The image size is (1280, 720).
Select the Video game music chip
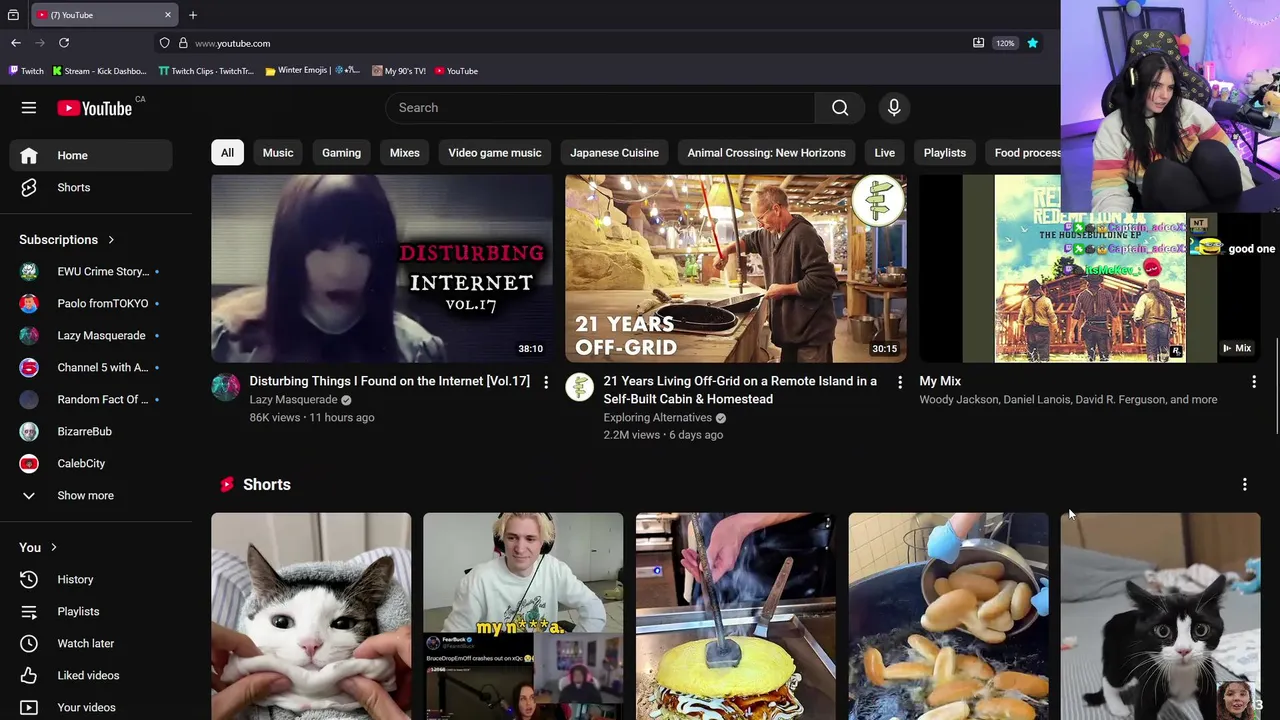pos(495,153)
